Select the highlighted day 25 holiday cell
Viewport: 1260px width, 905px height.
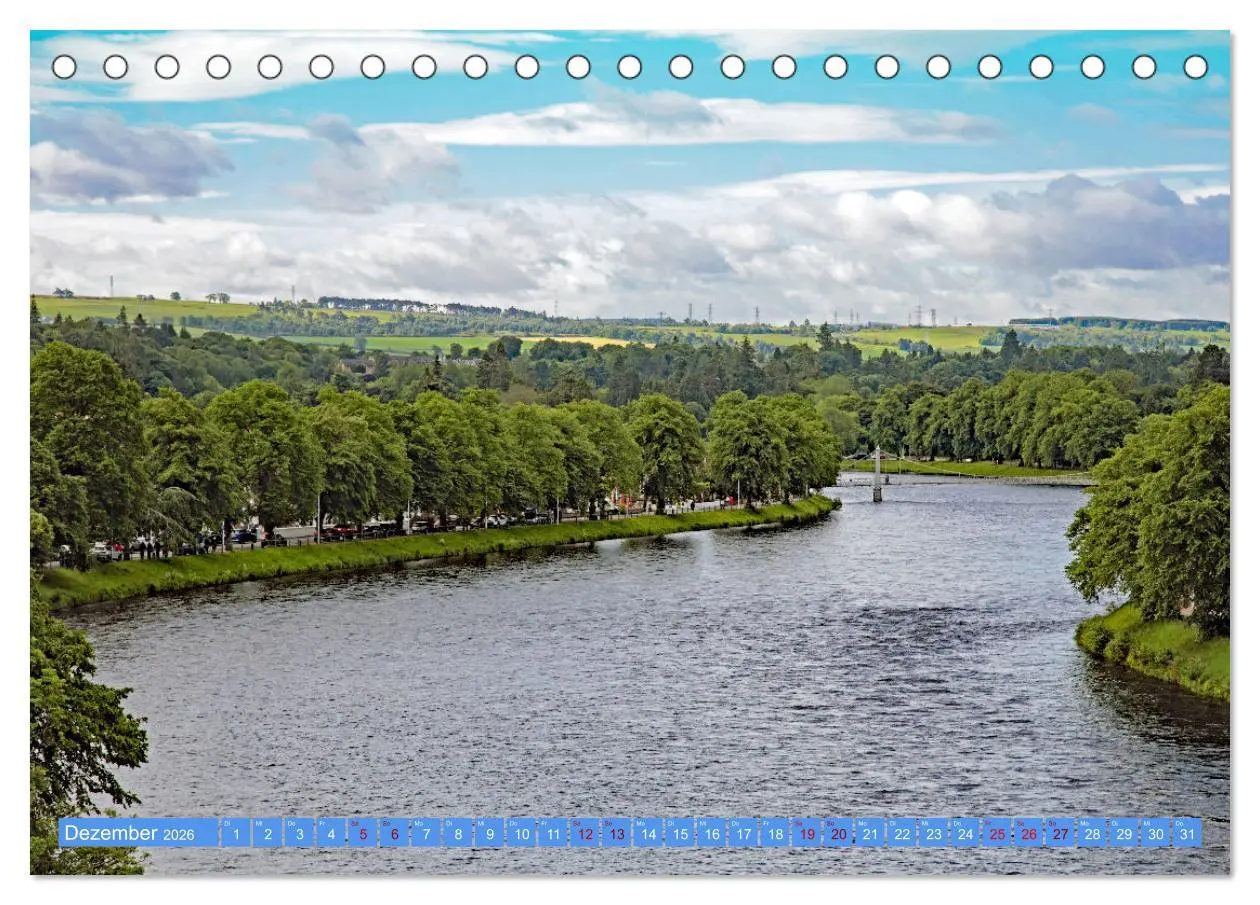998,833
